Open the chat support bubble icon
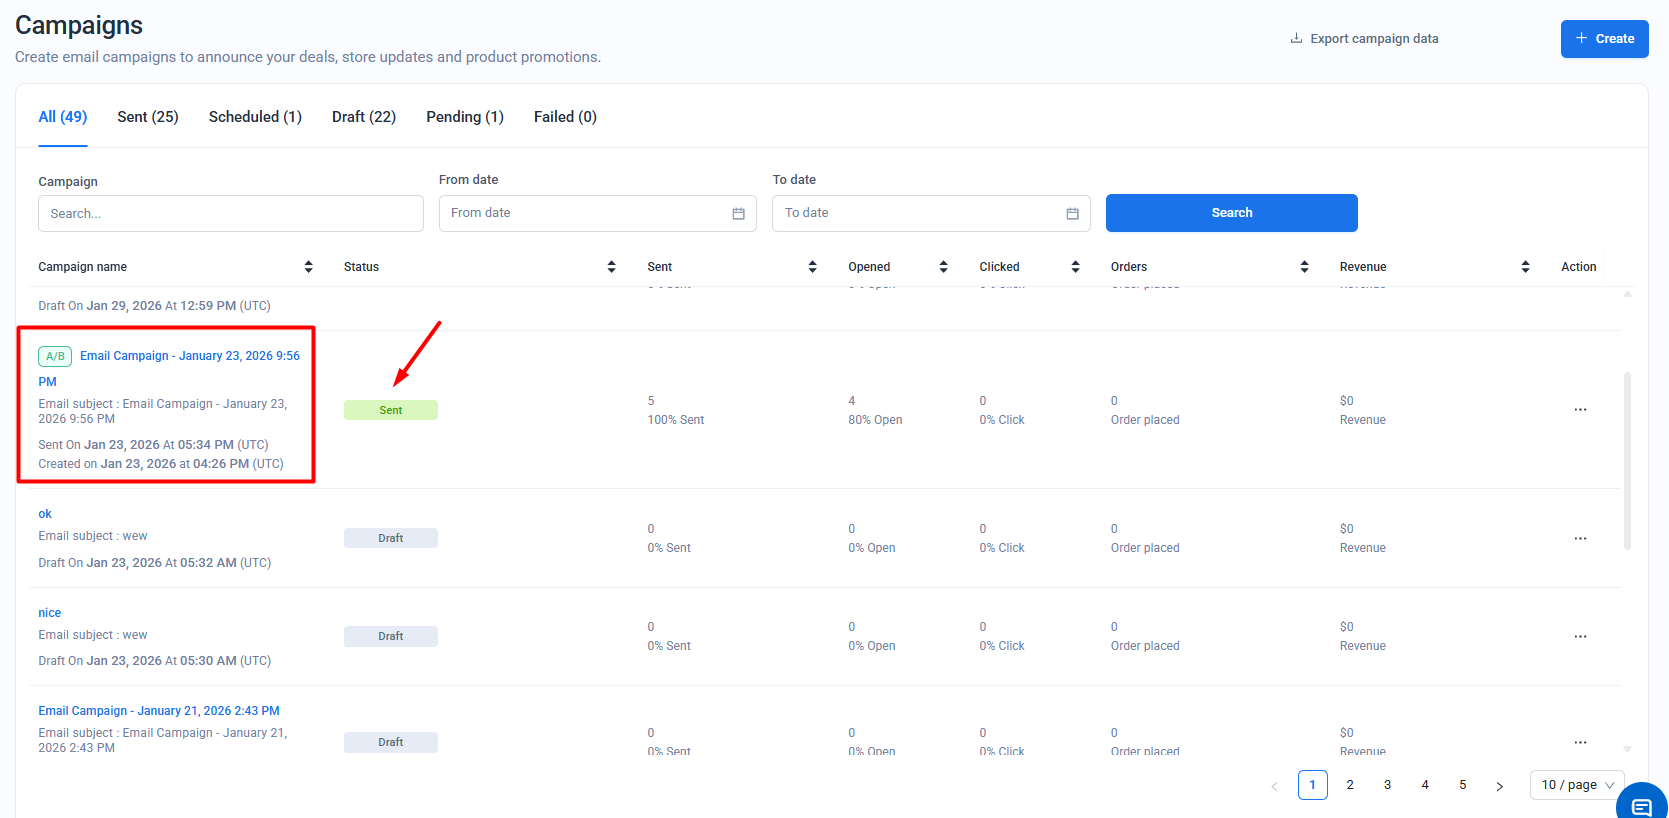The image size is (1669, 818). tap(1641, 806)
